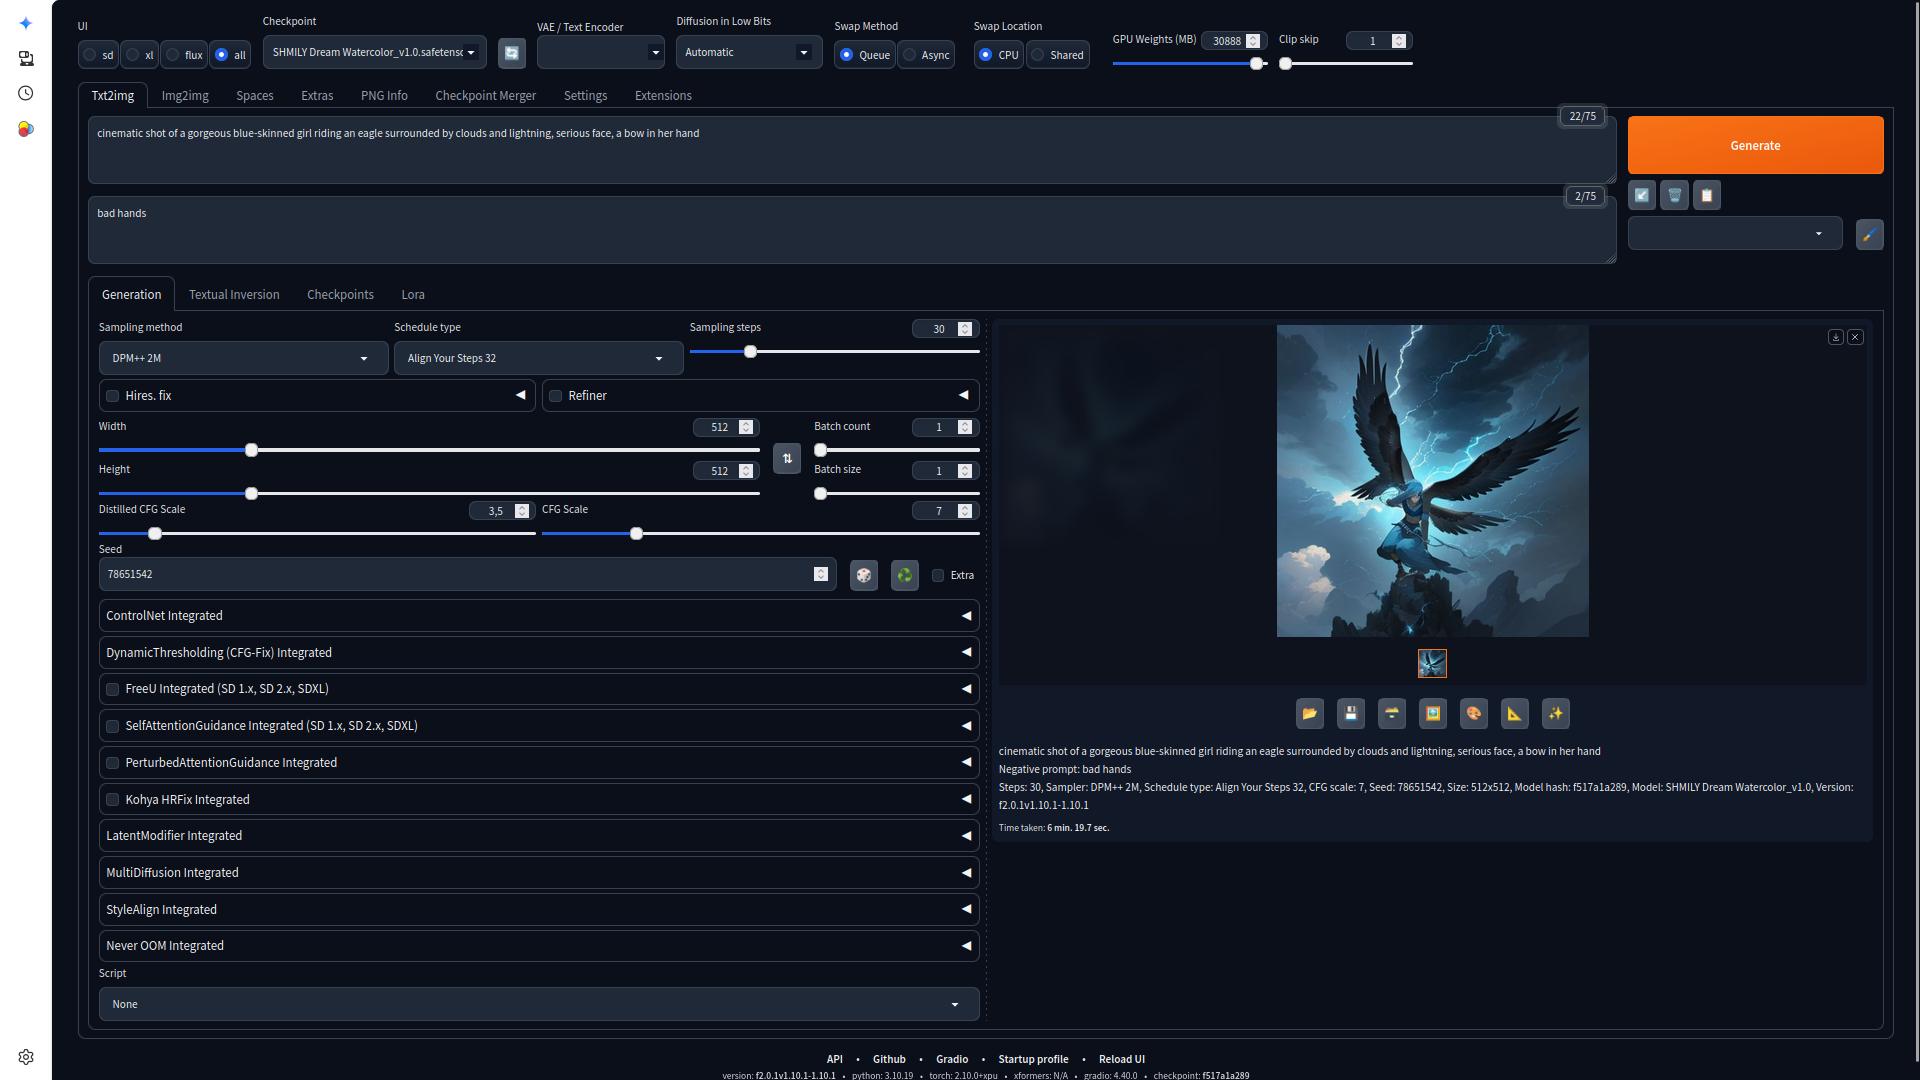Select the flux UI radio option
Image resolution: width=1920 pixels, height=1080 pixels.
pos(184,55)
